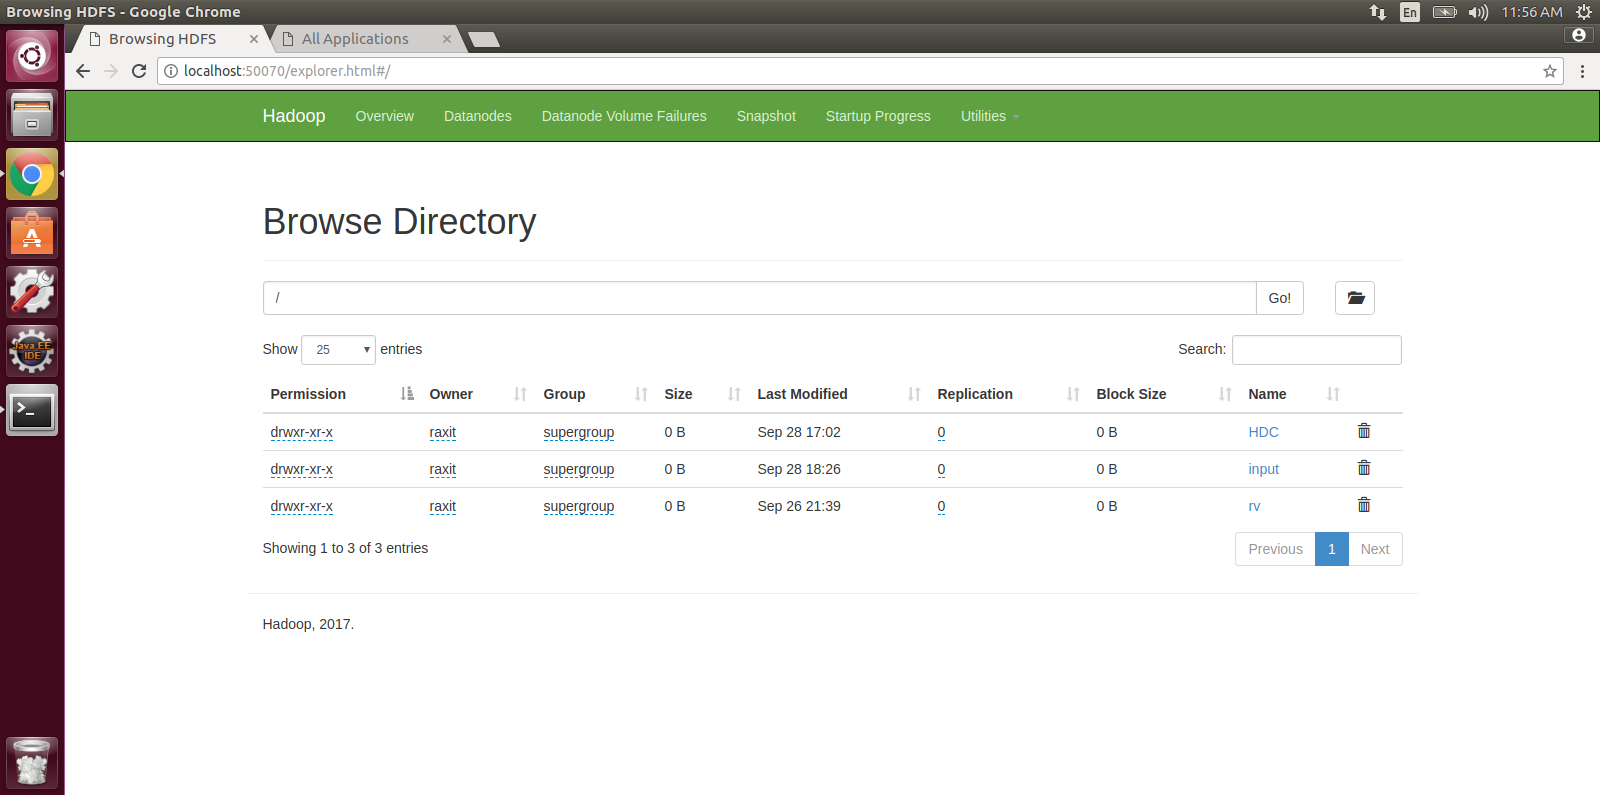Open a new Chrome tab
Image resolution: width=1600 pixels, height=795 pixels.
484,40
